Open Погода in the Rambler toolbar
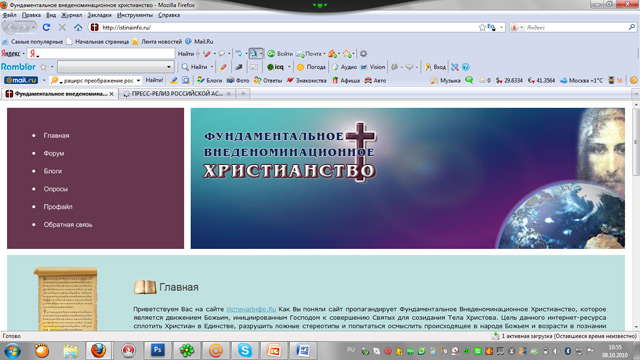This screenshot has height=360, width=640. 311,67
